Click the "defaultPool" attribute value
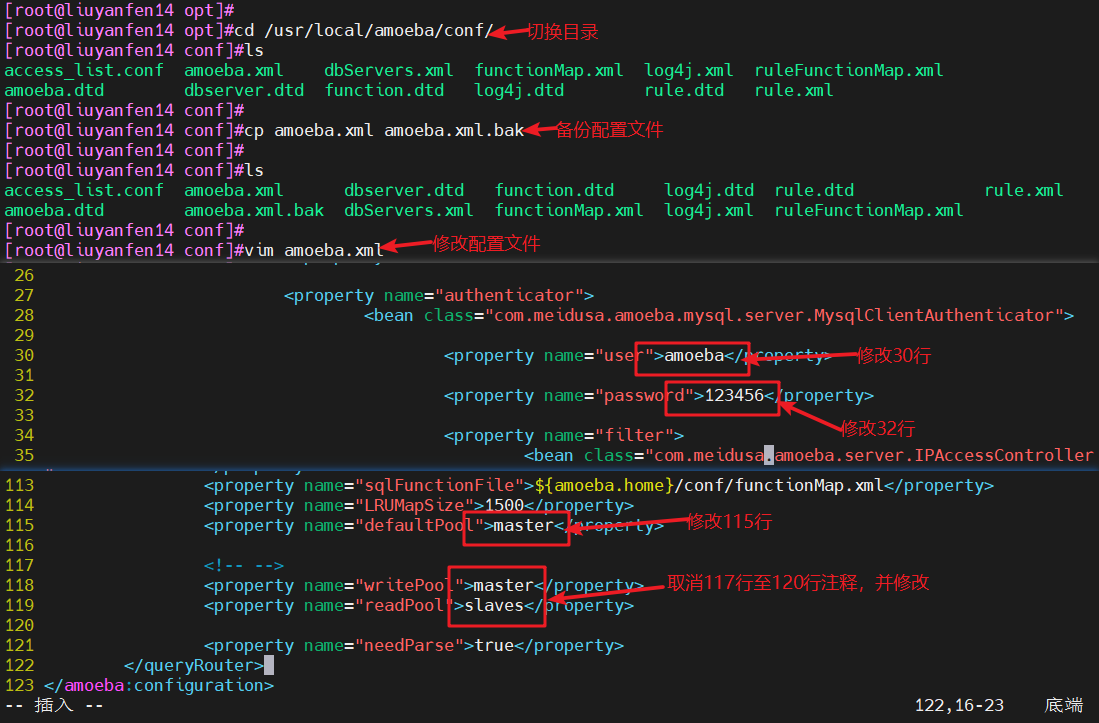Screen dimensions: 1099x723 click(x=419, y=525)
